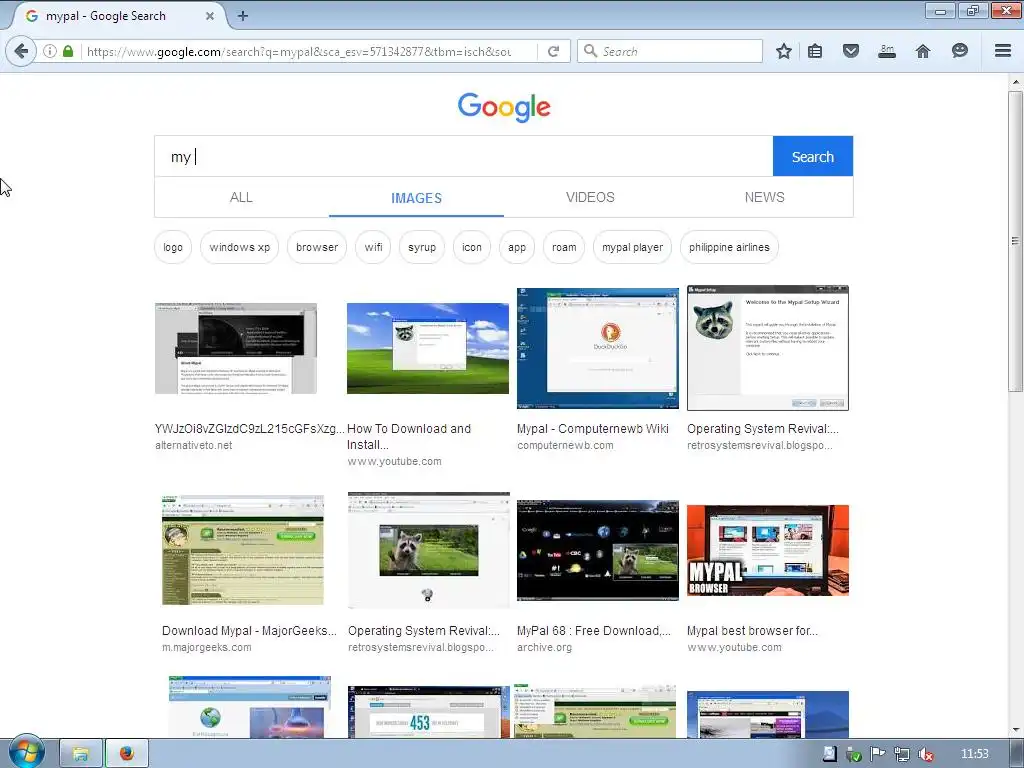The width and height of the screenshot is (1024, 768).
Task: Filter images by windows xp chip
Action: tap(240, 247)
